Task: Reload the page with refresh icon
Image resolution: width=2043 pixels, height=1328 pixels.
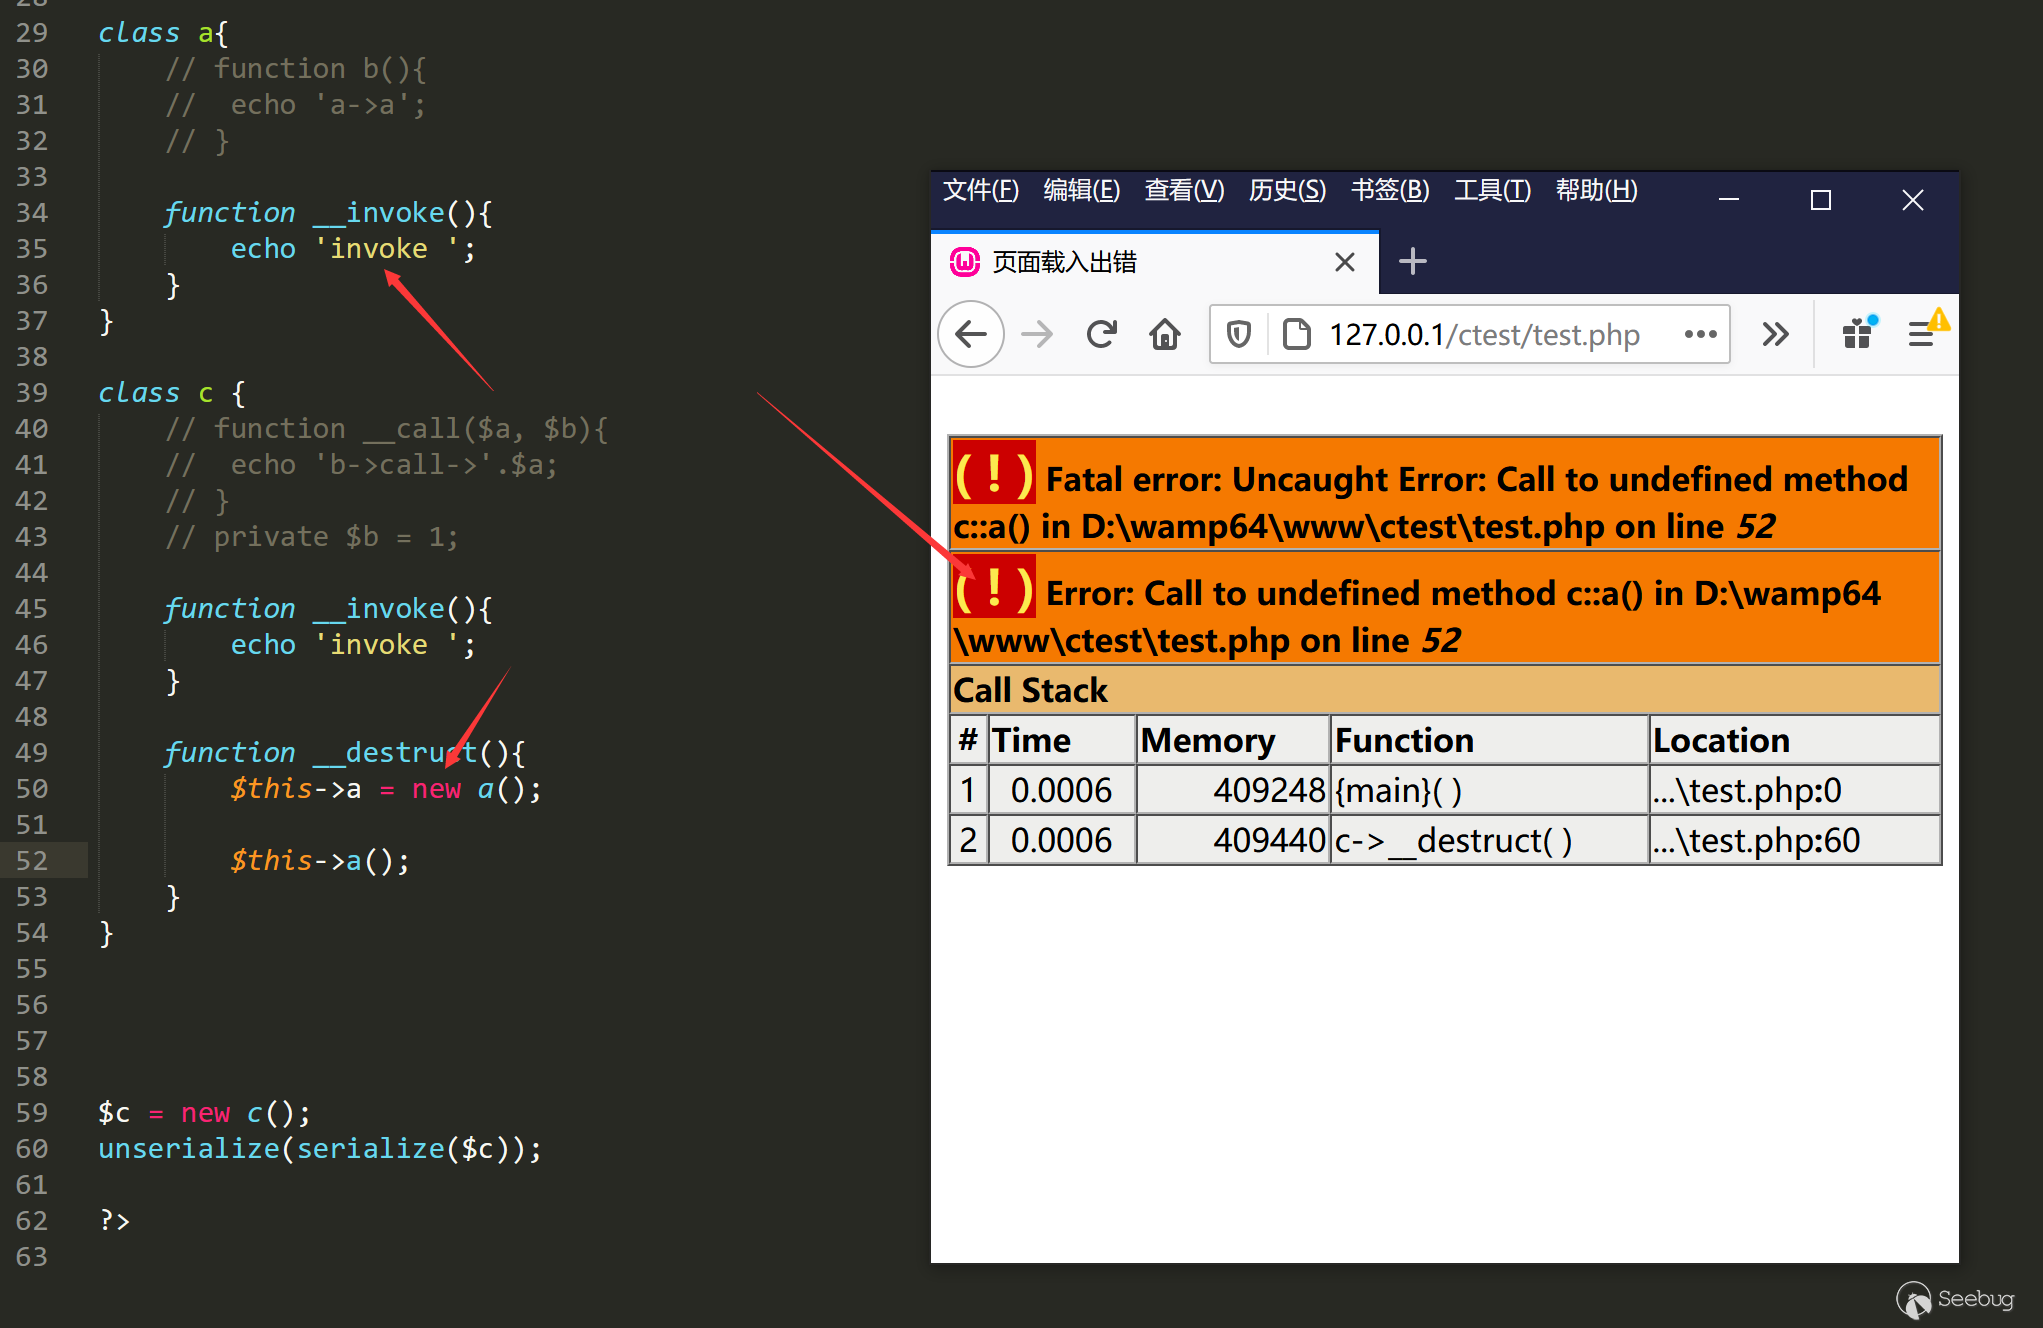Action: 1101,334
